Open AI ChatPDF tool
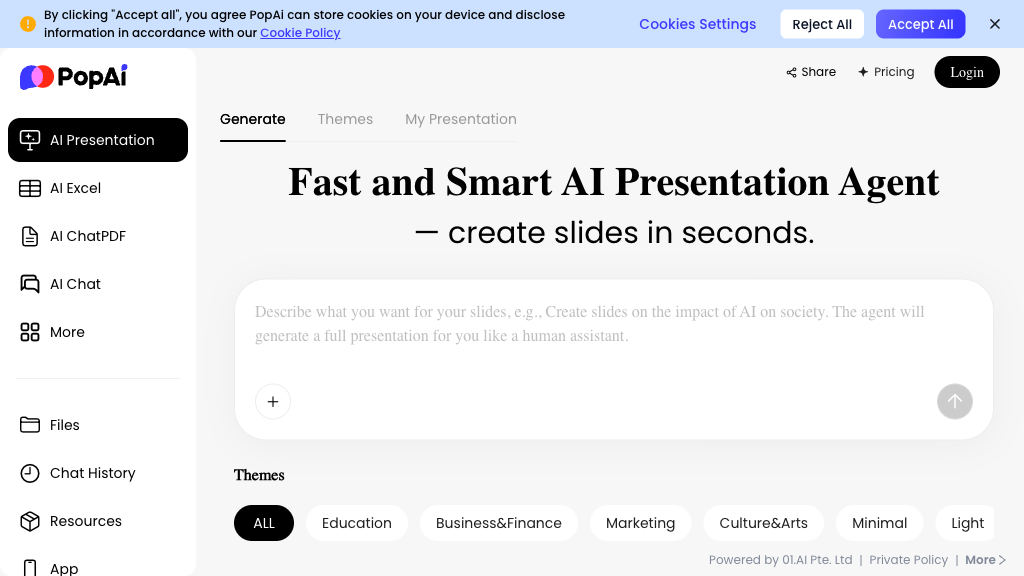Image resolution: width=1024 pixels, height=576 pixels. [x=87, y=236]
